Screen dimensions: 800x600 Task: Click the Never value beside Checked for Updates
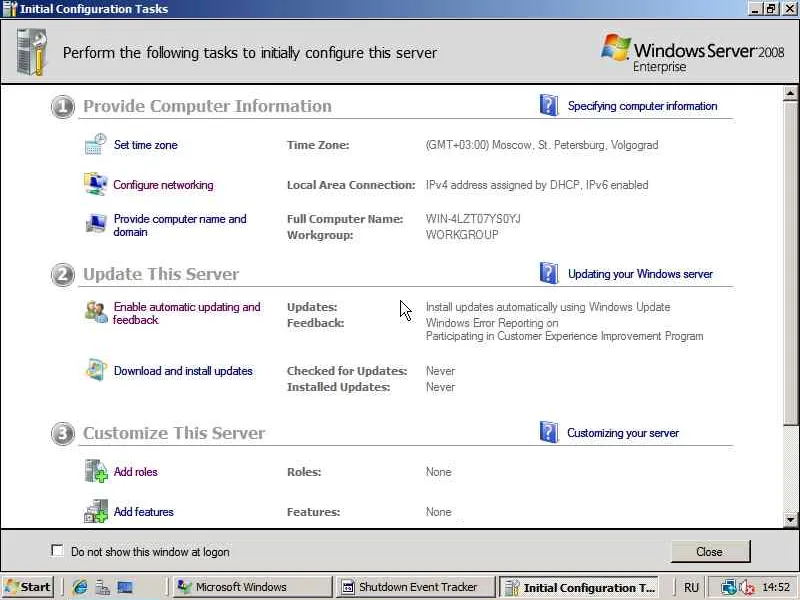click(440, 371)
